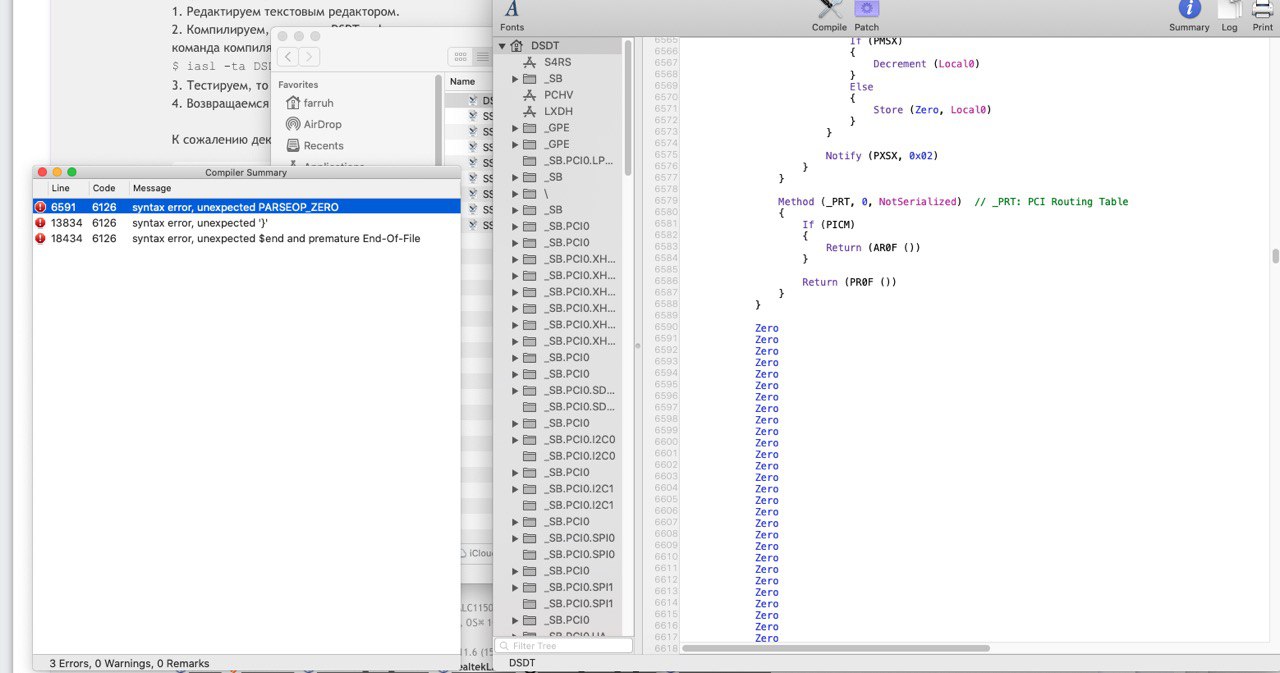Click the 'Return (PR0F ())' code line
This screenshot has height=673, width=1280.
(x=849, y=282)
